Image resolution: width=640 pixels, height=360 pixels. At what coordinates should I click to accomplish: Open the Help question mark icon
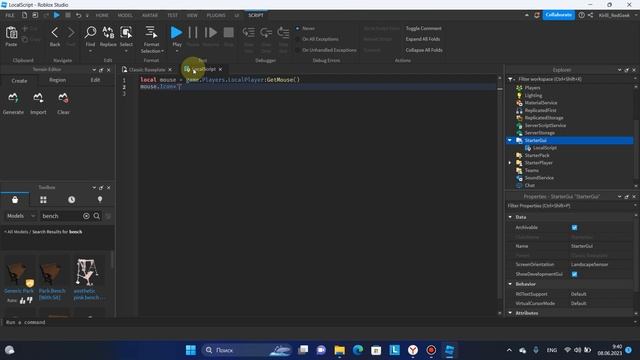pos(581,15)
